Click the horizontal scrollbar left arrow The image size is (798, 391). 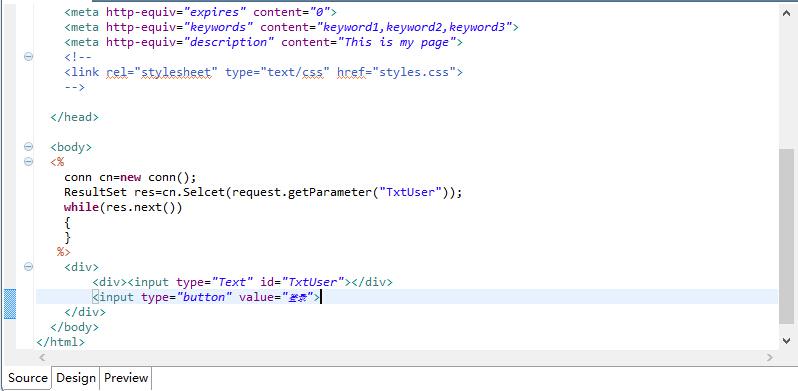click(x=42, y=358)
